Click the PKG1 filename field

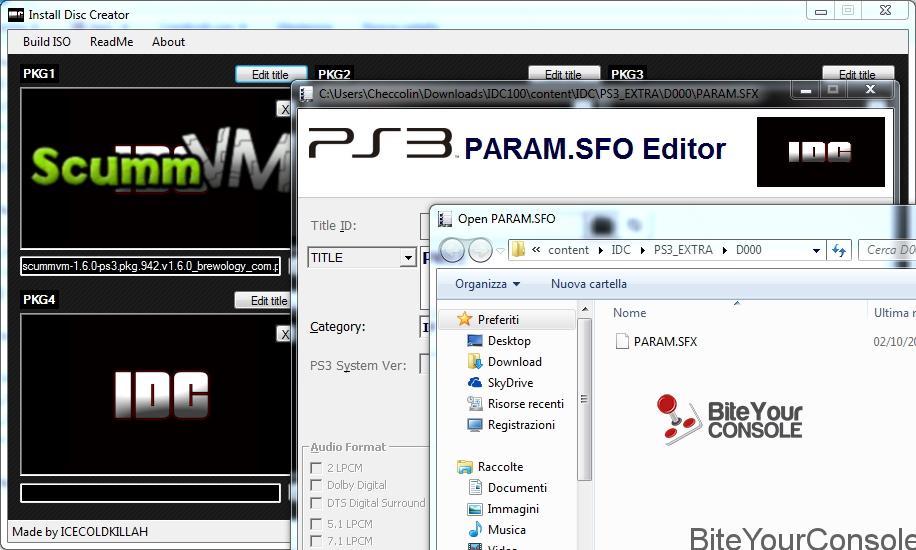click(x=151, y=266)
